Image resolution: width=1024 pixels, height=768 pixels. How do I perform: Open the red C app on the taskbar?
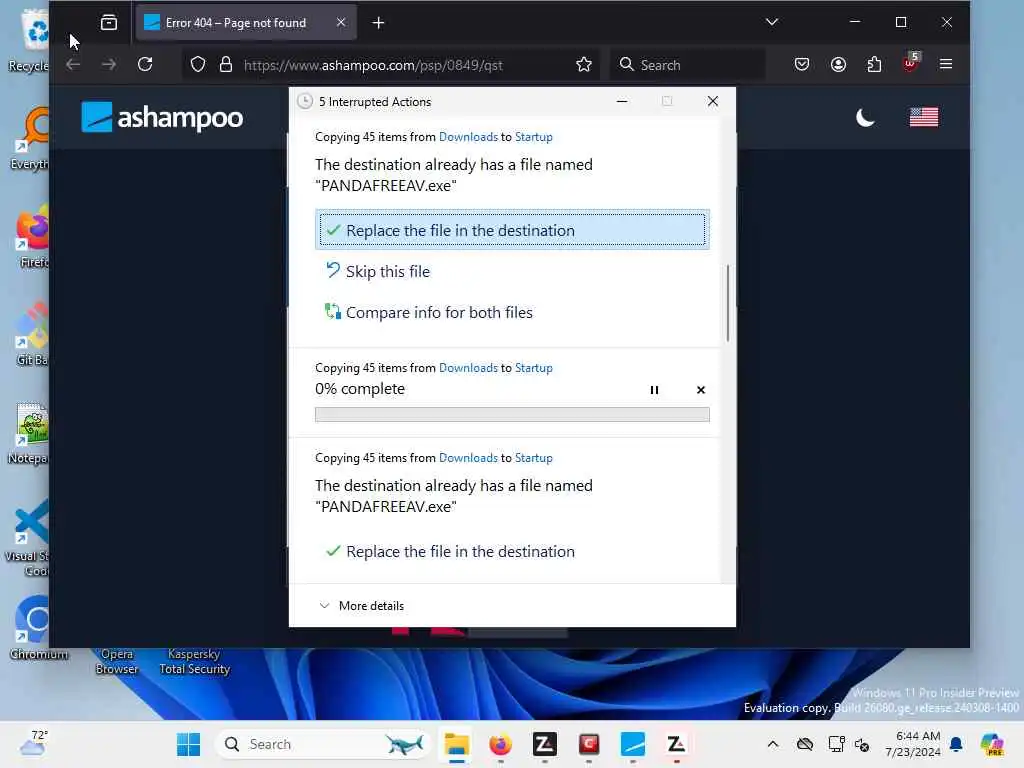[589, 744]
